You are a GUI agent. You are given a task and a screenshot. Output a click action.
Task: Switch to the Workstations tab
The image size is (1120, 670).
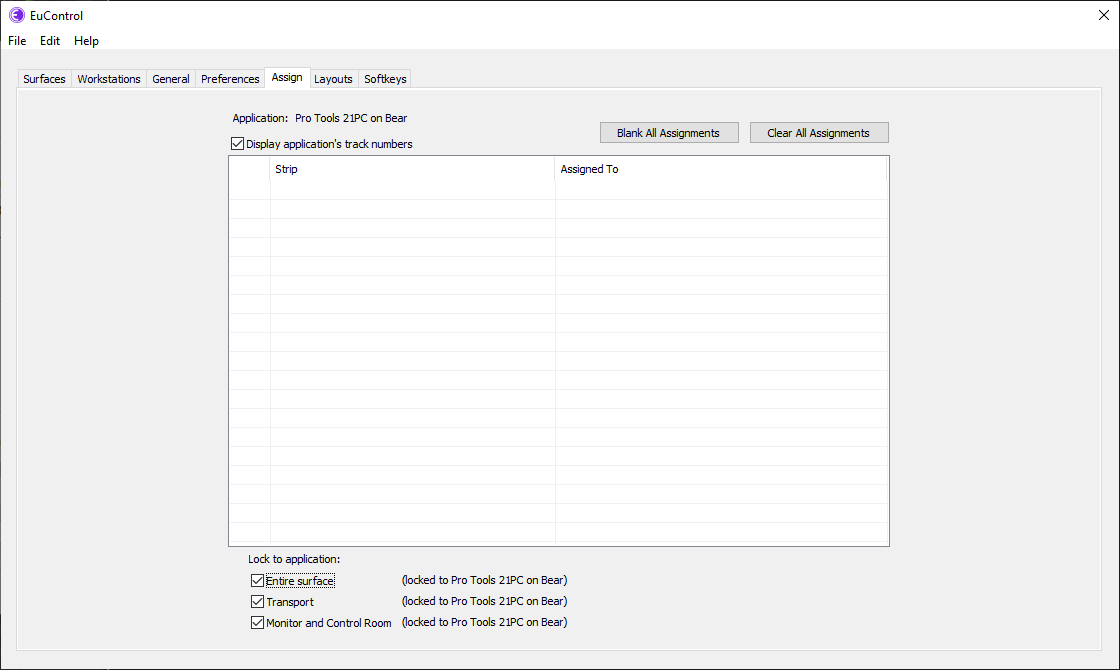[x=109, y=79]
